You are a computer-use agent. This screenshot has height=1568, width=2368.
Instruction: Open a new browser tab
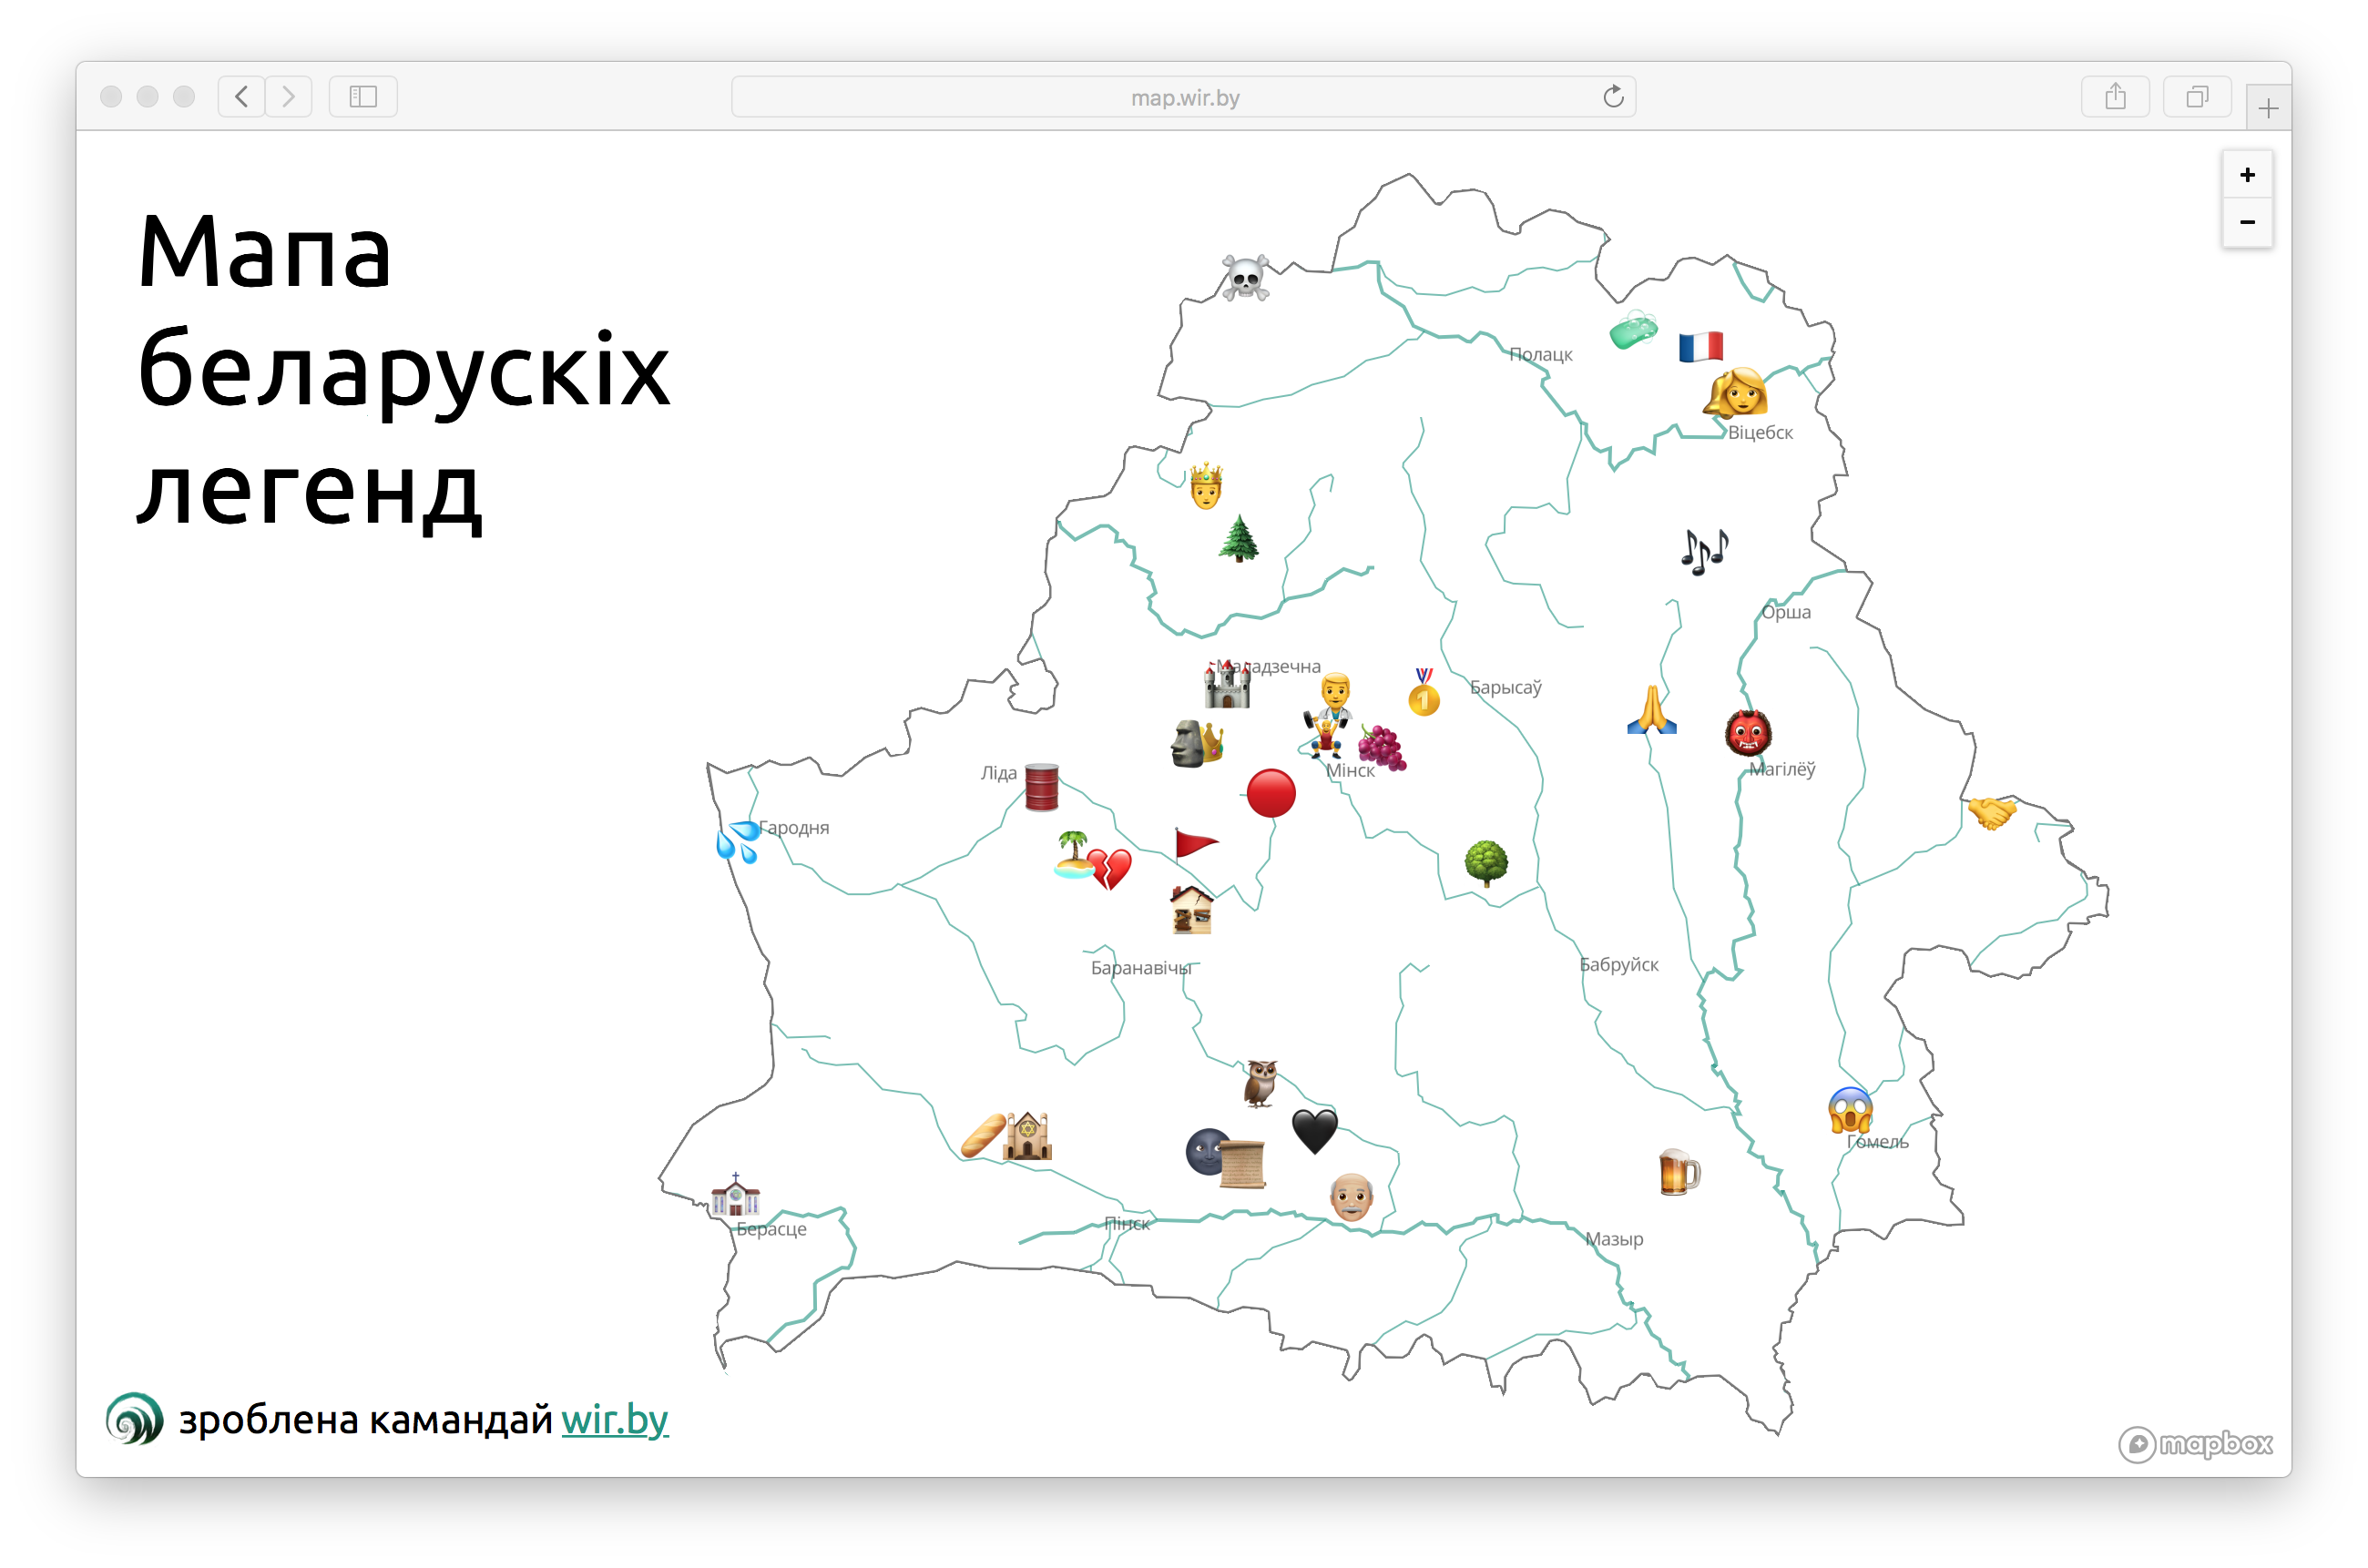click(2268, 108)
